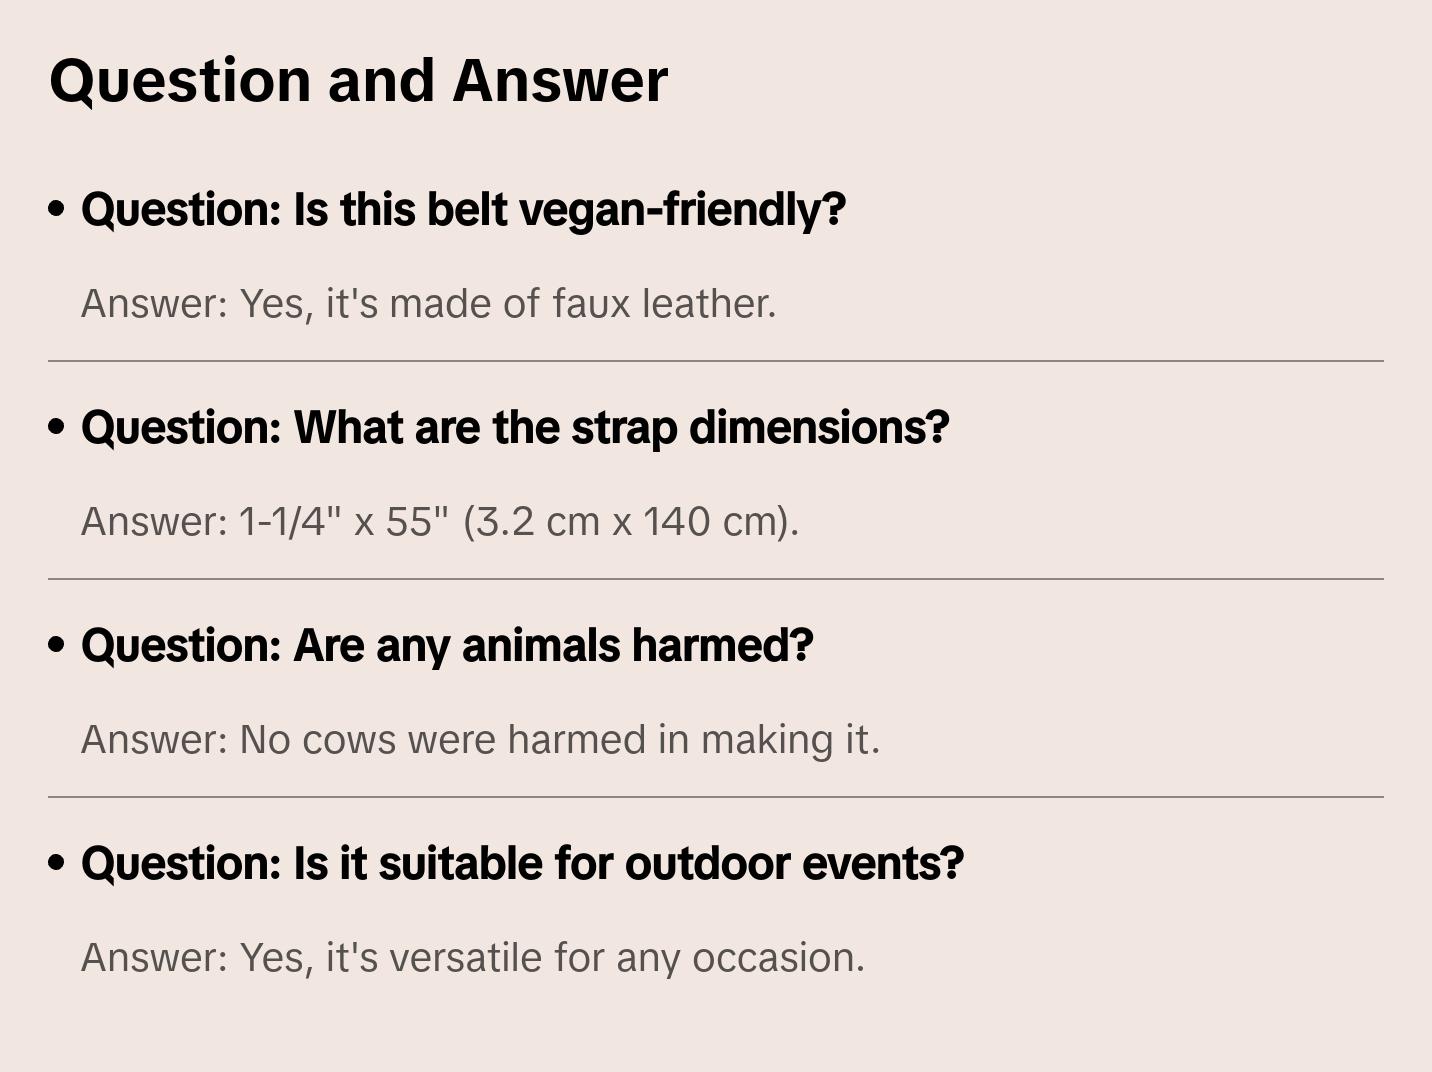Click the 'Question and Answer' heading
The height and width of the screenshot is (1072, 1432).
click(x=358, y=80)
